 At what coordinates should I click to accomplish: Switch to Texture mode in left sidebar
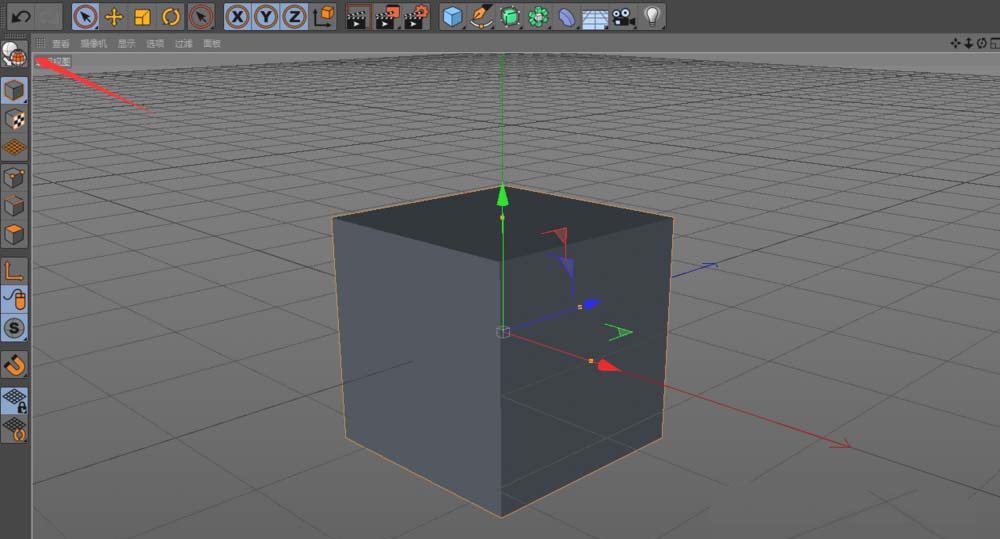[x=15, y=119]
